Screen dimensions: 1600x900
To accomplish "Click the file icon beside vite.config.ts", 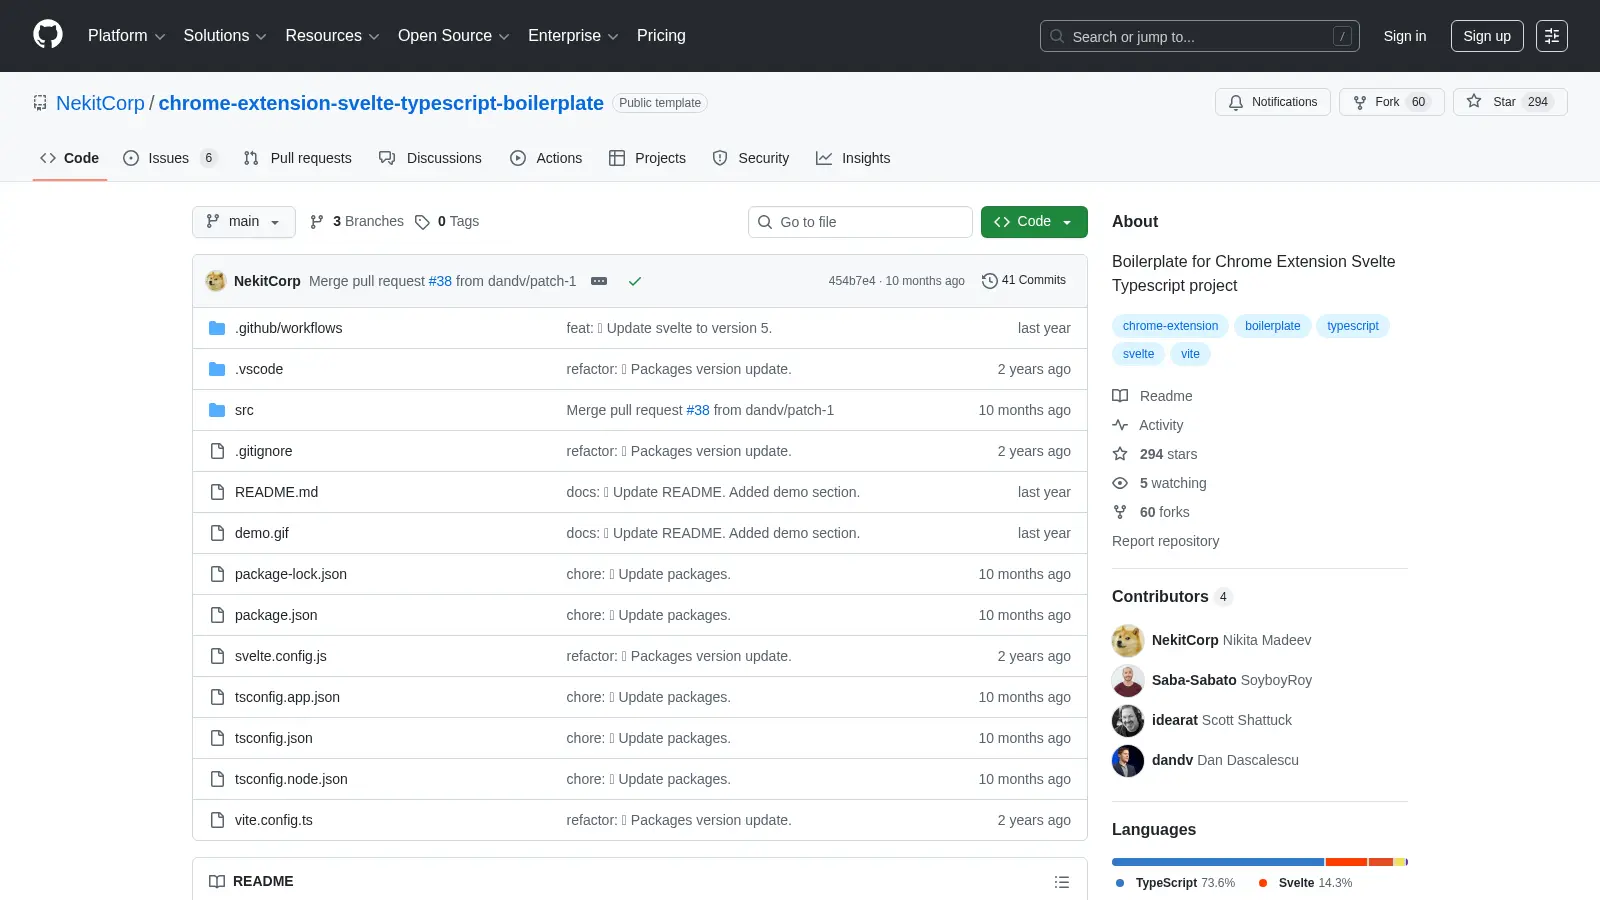I will (217, 820).
